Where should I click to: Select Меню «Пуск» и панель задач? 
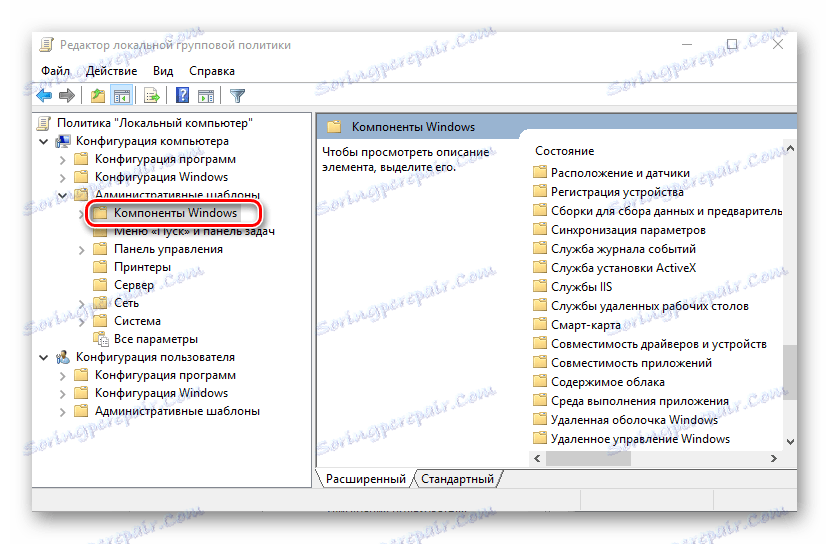coord(194,231)
